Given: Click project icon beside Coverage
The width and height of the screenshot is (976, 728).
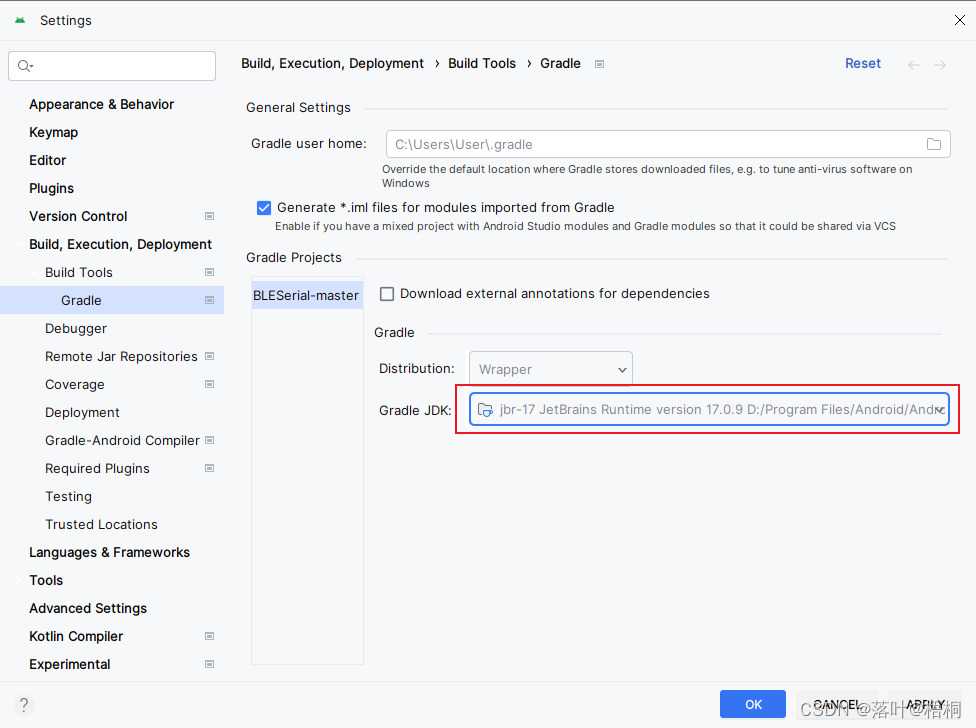Looking at the screenshot, I should tap(210, 385).
